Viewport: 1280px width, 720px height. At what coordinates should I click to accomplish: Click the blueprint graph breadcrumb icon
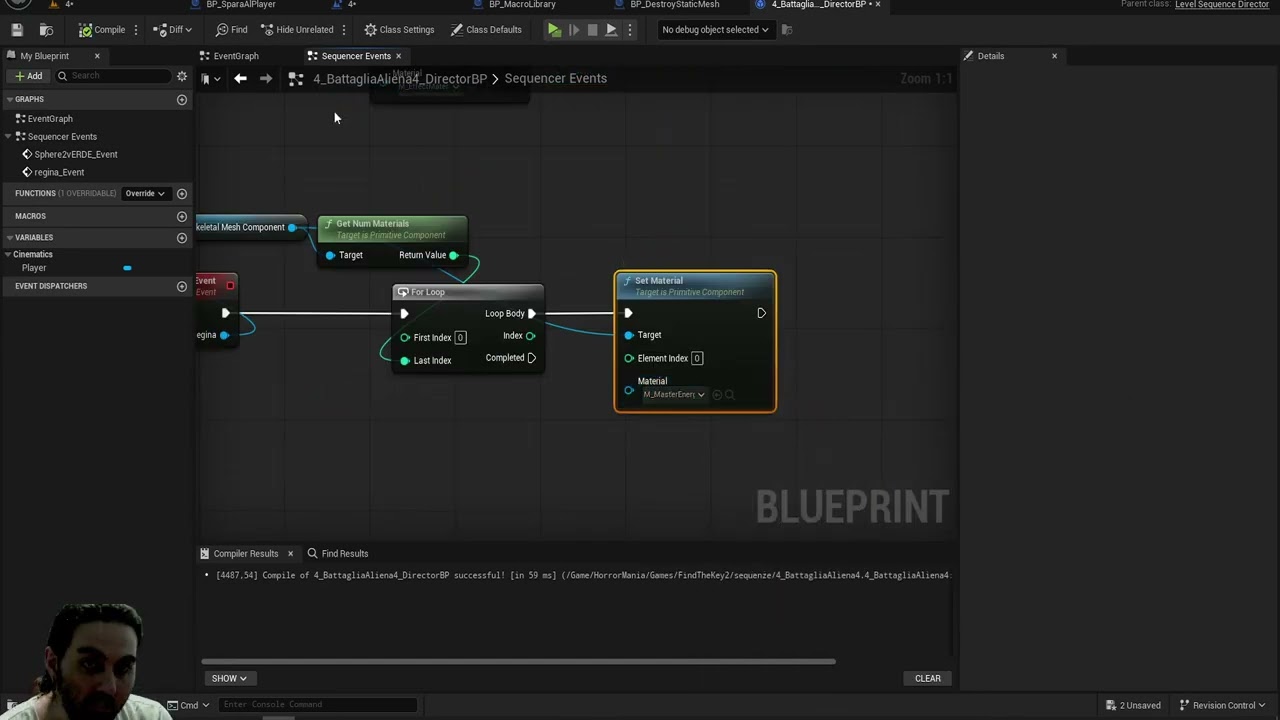tap(296, 78)
